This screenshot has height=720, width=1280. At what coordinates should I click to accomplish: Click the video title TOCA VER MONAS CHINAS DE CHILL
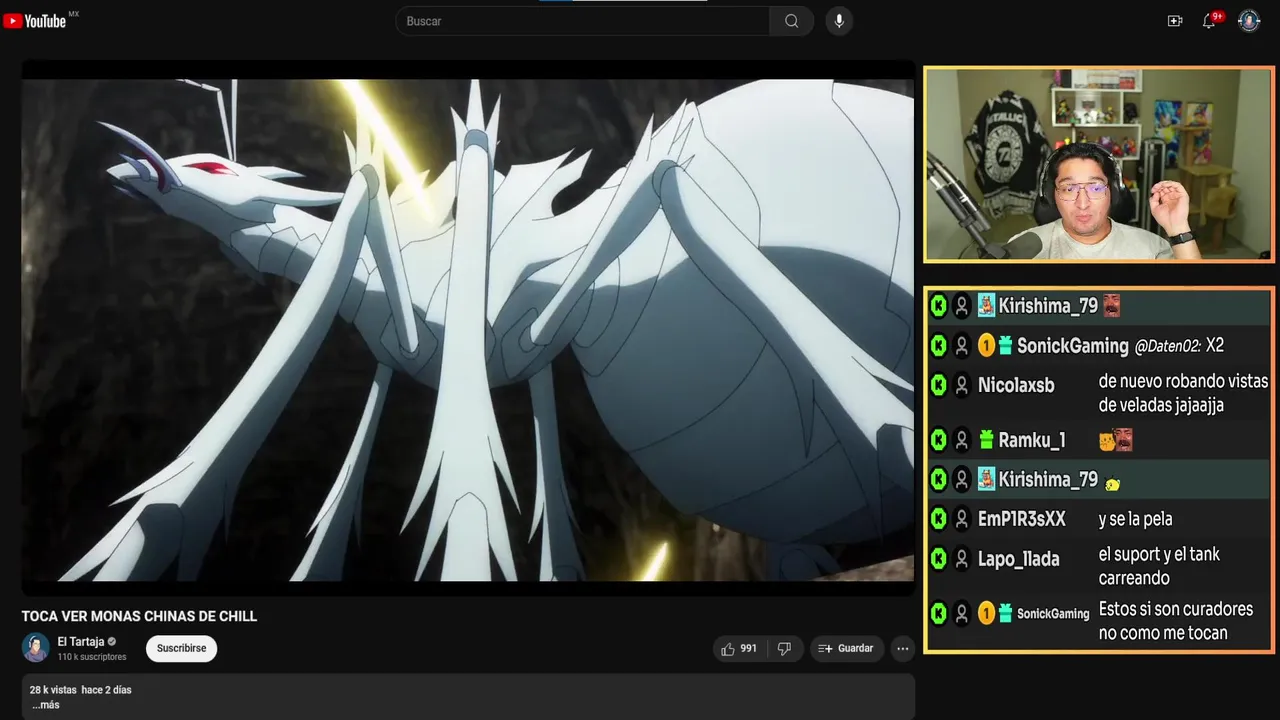(x=139, y=616)
